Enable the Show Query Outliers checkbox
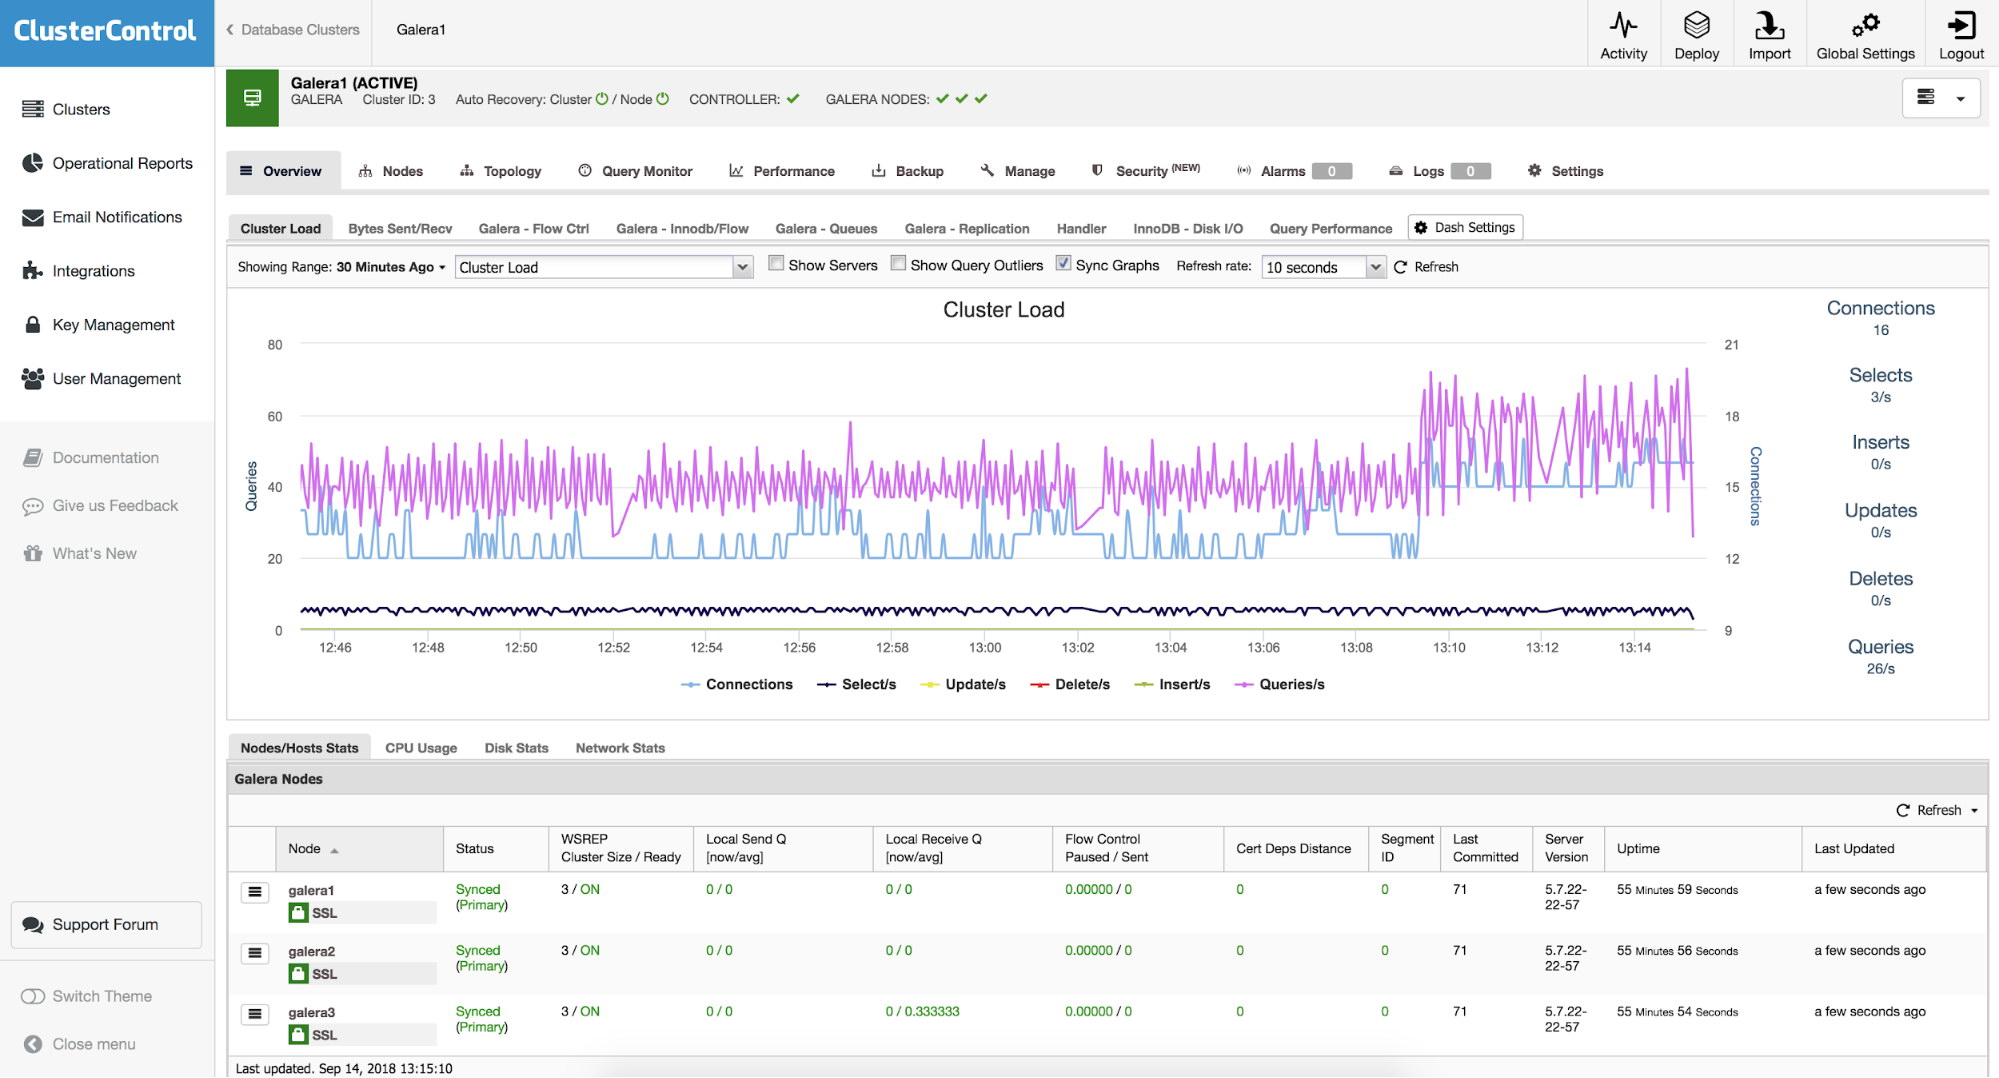The image size is (1999, 1078). point(898,263)
